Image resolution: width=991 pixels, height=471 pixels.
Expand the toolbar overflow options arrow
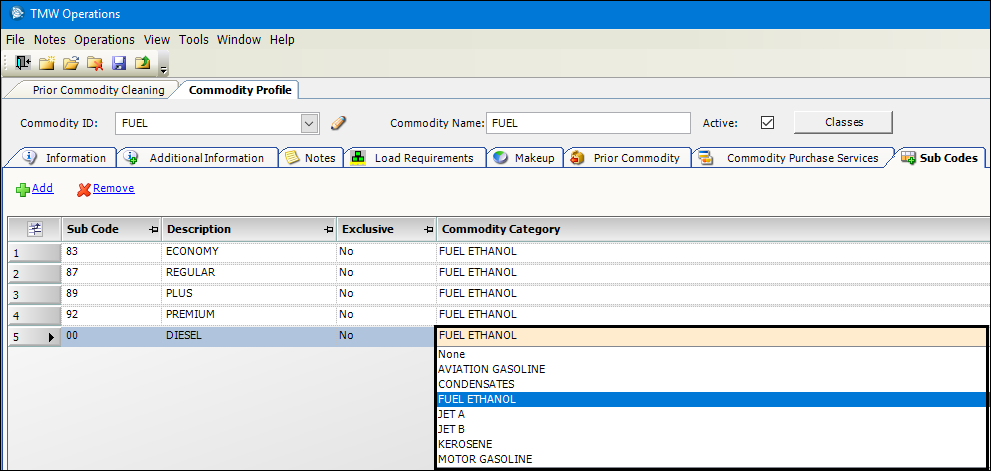point(164,68)
